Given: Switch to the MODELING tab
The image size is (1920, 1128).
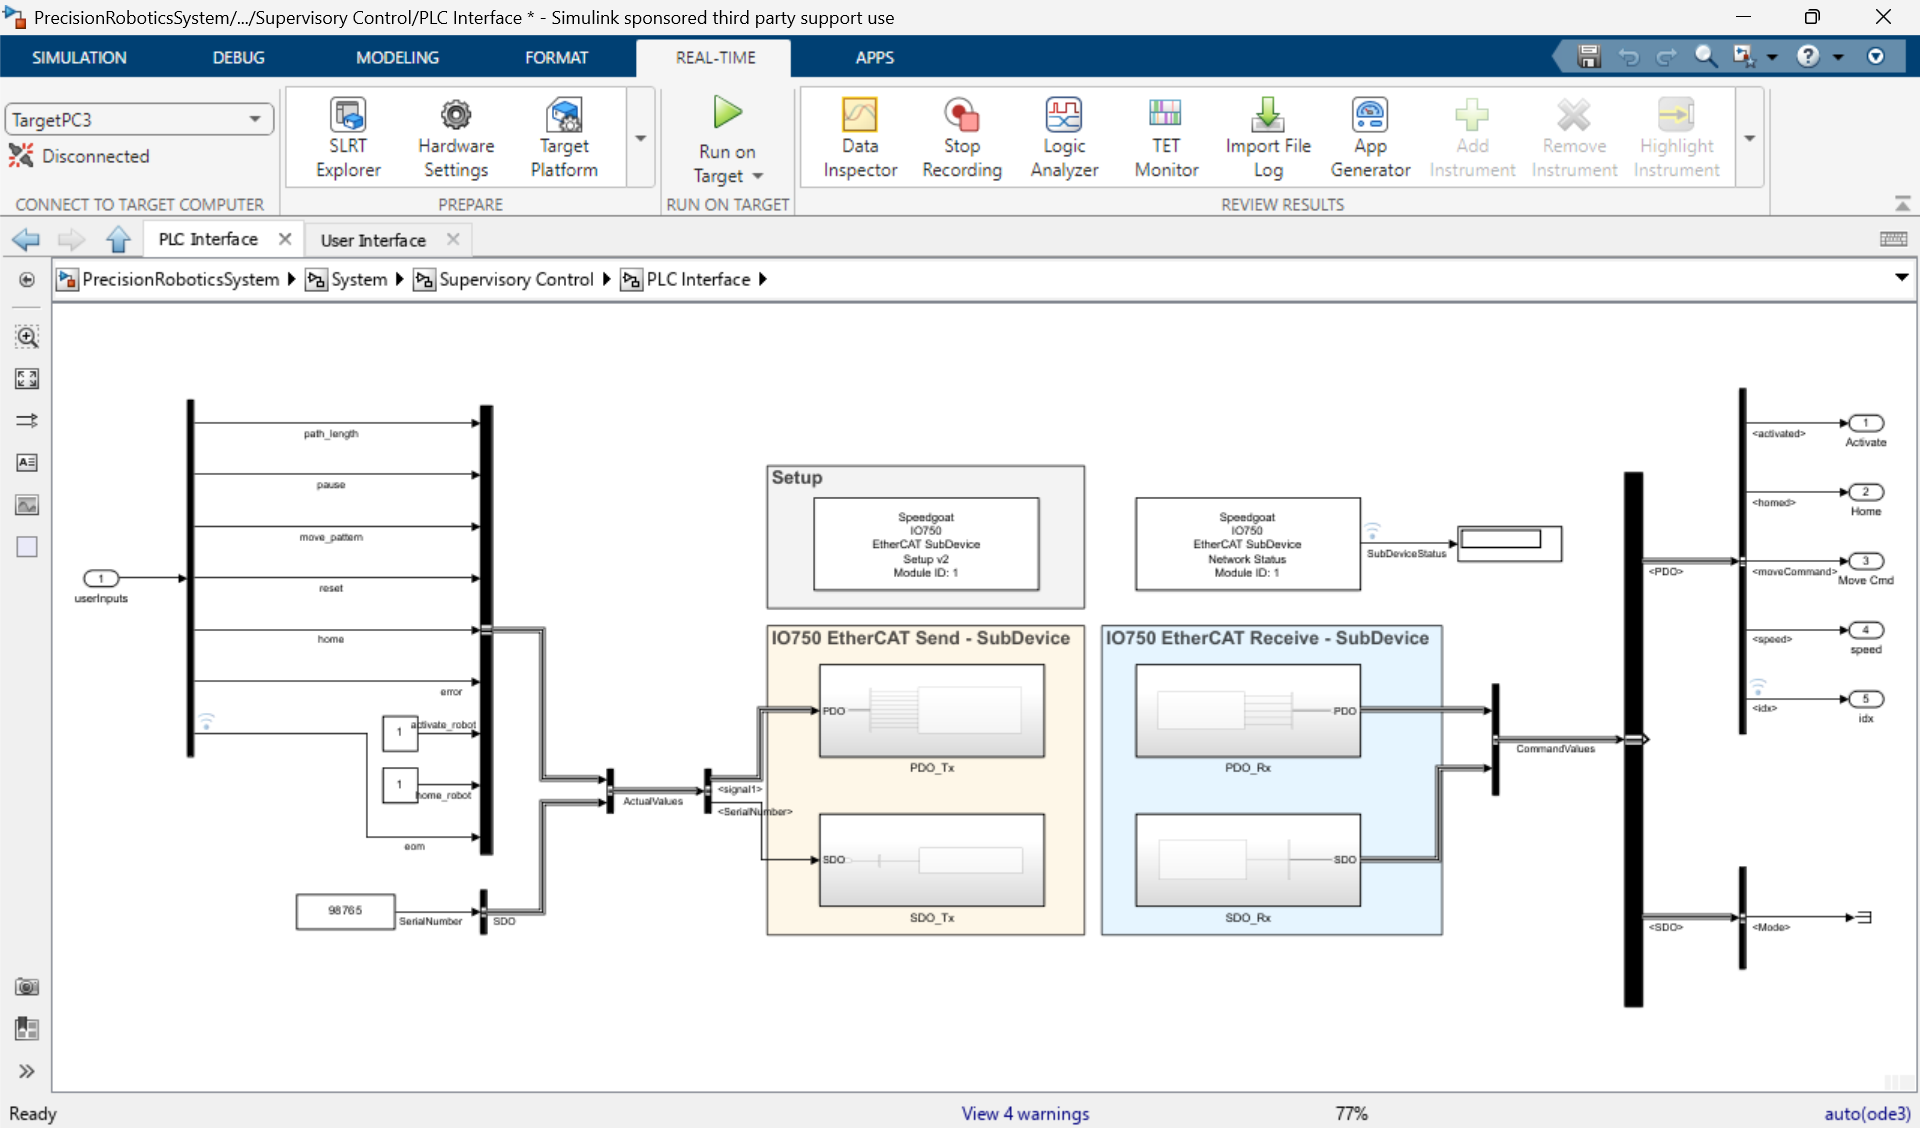Looking at the screenshot, I should point(397,57).
